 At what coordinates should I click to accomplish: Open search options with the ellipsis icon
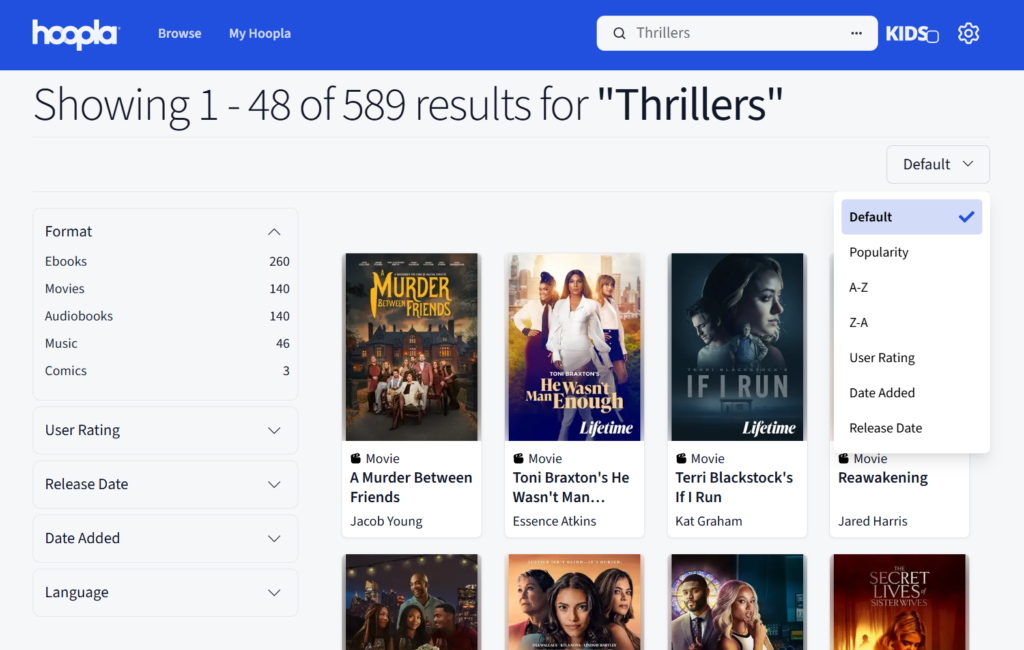[856, 33]
